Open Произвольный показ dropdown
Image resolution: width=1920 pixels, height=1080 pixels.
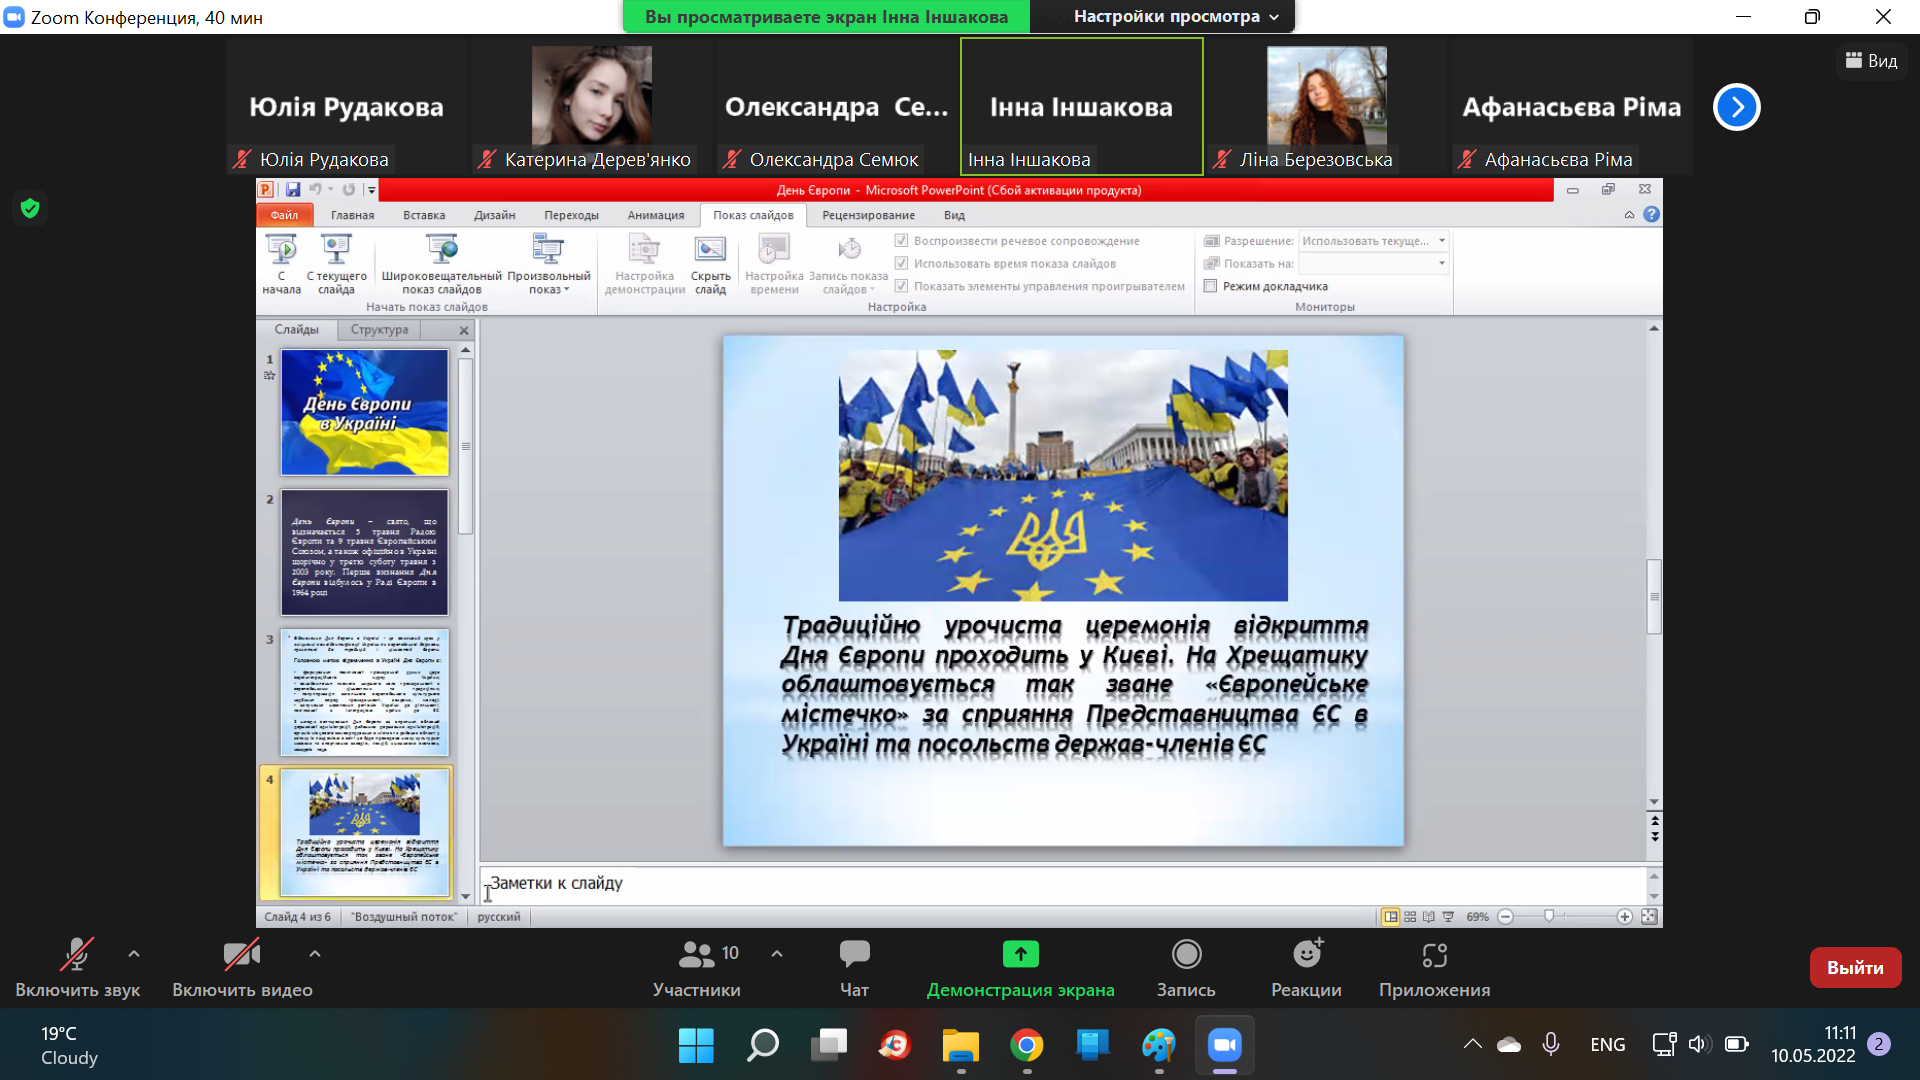[x=548, y=264]
